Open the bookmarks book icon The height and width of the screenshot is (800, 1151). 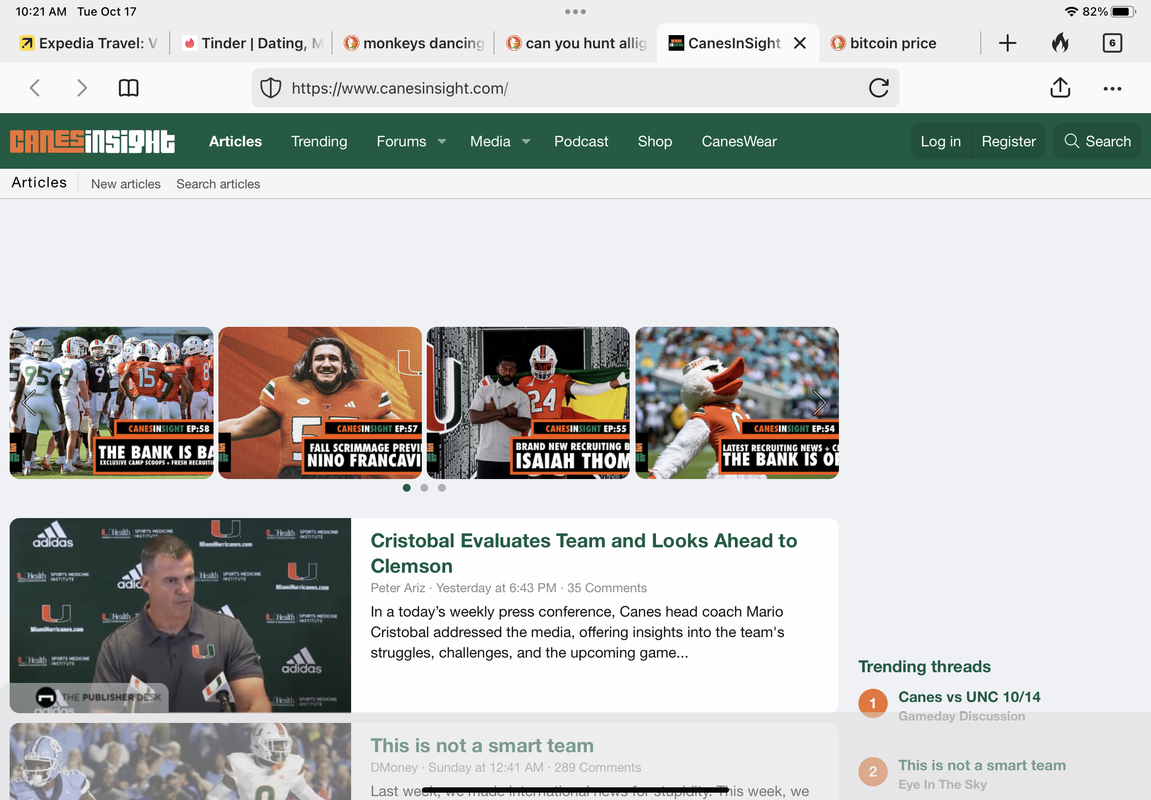coord(129,88)
